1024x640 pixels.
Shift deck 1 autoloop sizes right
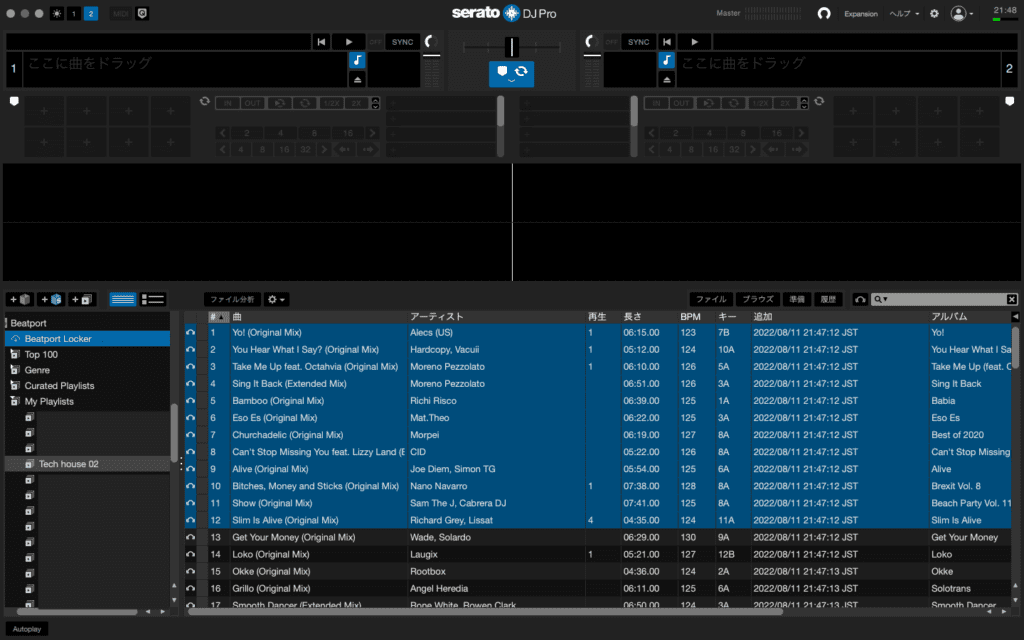point(372,133)
